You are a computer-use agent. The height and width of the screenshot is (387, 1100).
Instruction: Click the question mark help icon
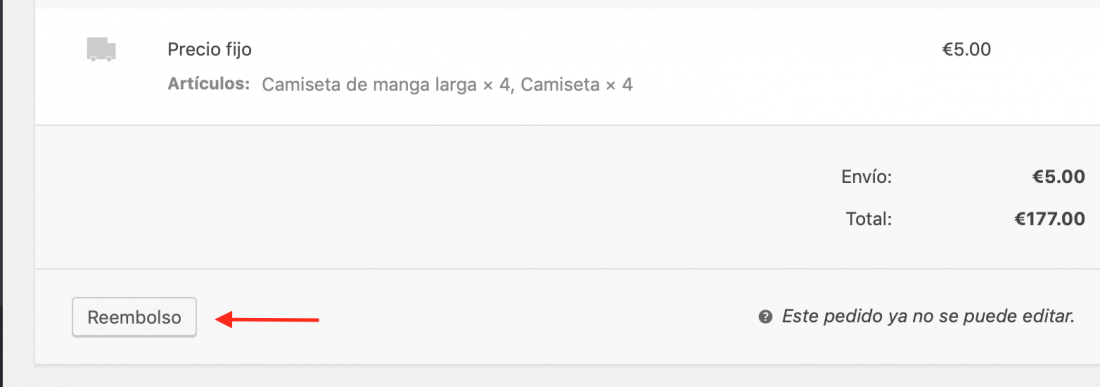765,317
